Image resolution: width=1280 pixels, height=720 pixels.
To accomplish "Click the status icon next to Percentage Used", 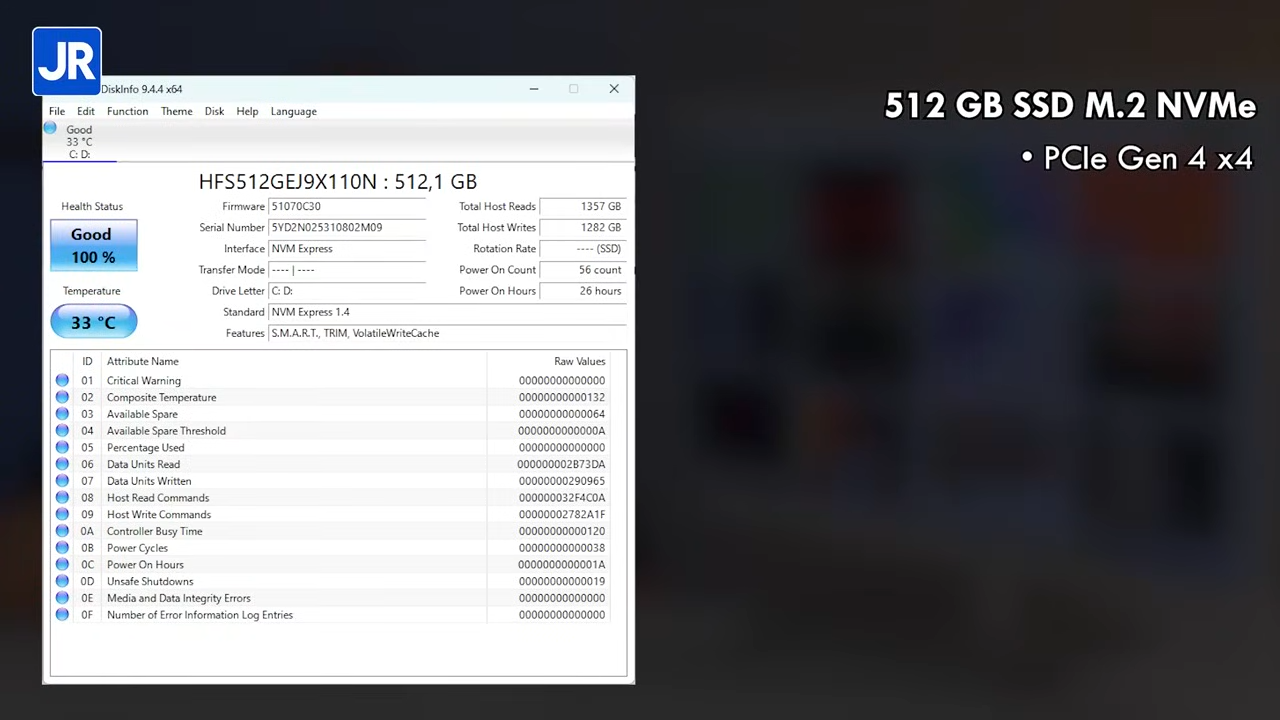I will coord(62,447).
